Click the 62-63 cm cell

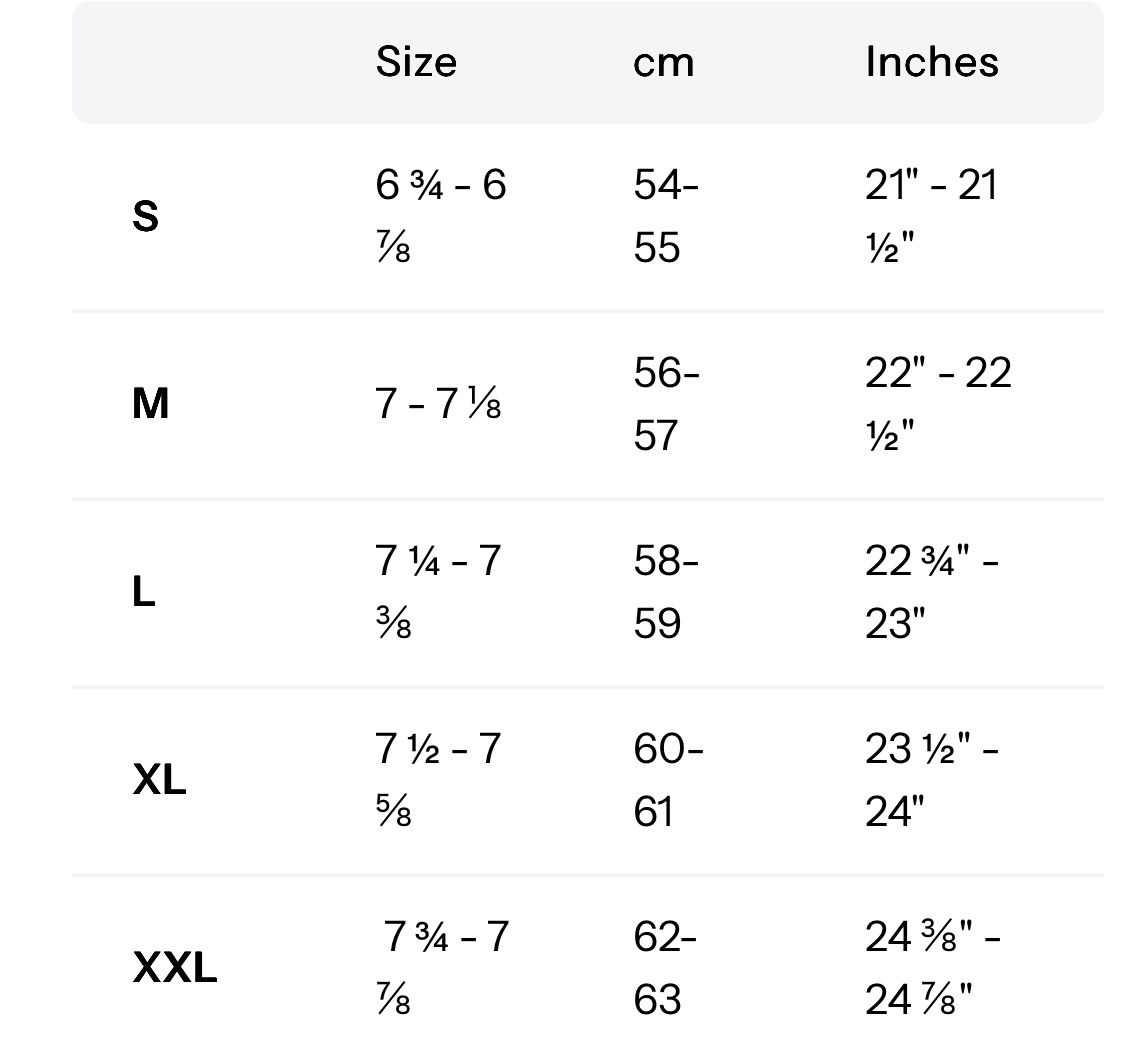[x=665, y=968]
